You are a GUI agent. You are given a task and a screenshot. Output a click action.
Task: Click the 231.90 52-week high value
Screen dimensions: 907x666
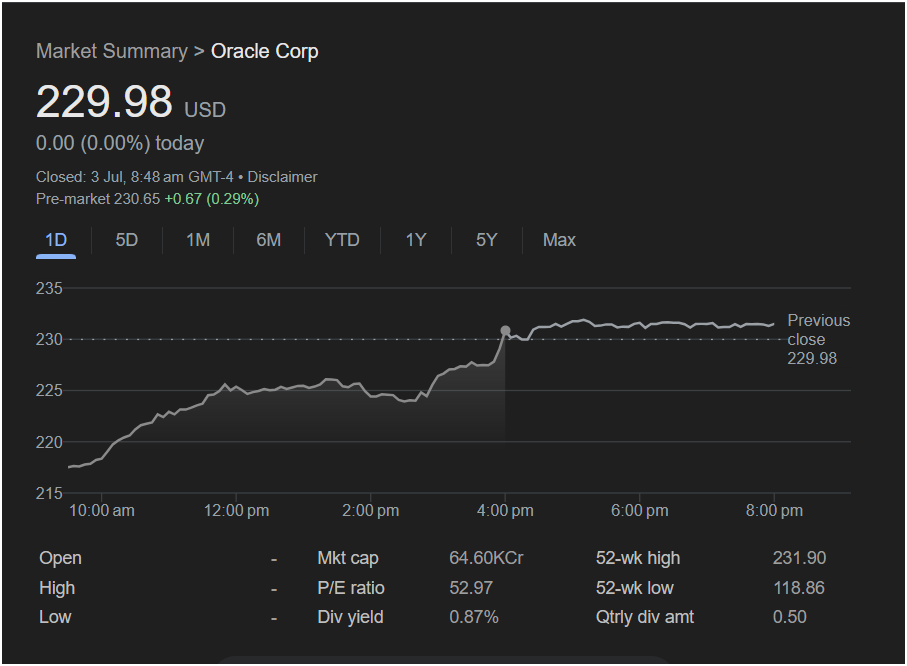(x=799, y=558)
